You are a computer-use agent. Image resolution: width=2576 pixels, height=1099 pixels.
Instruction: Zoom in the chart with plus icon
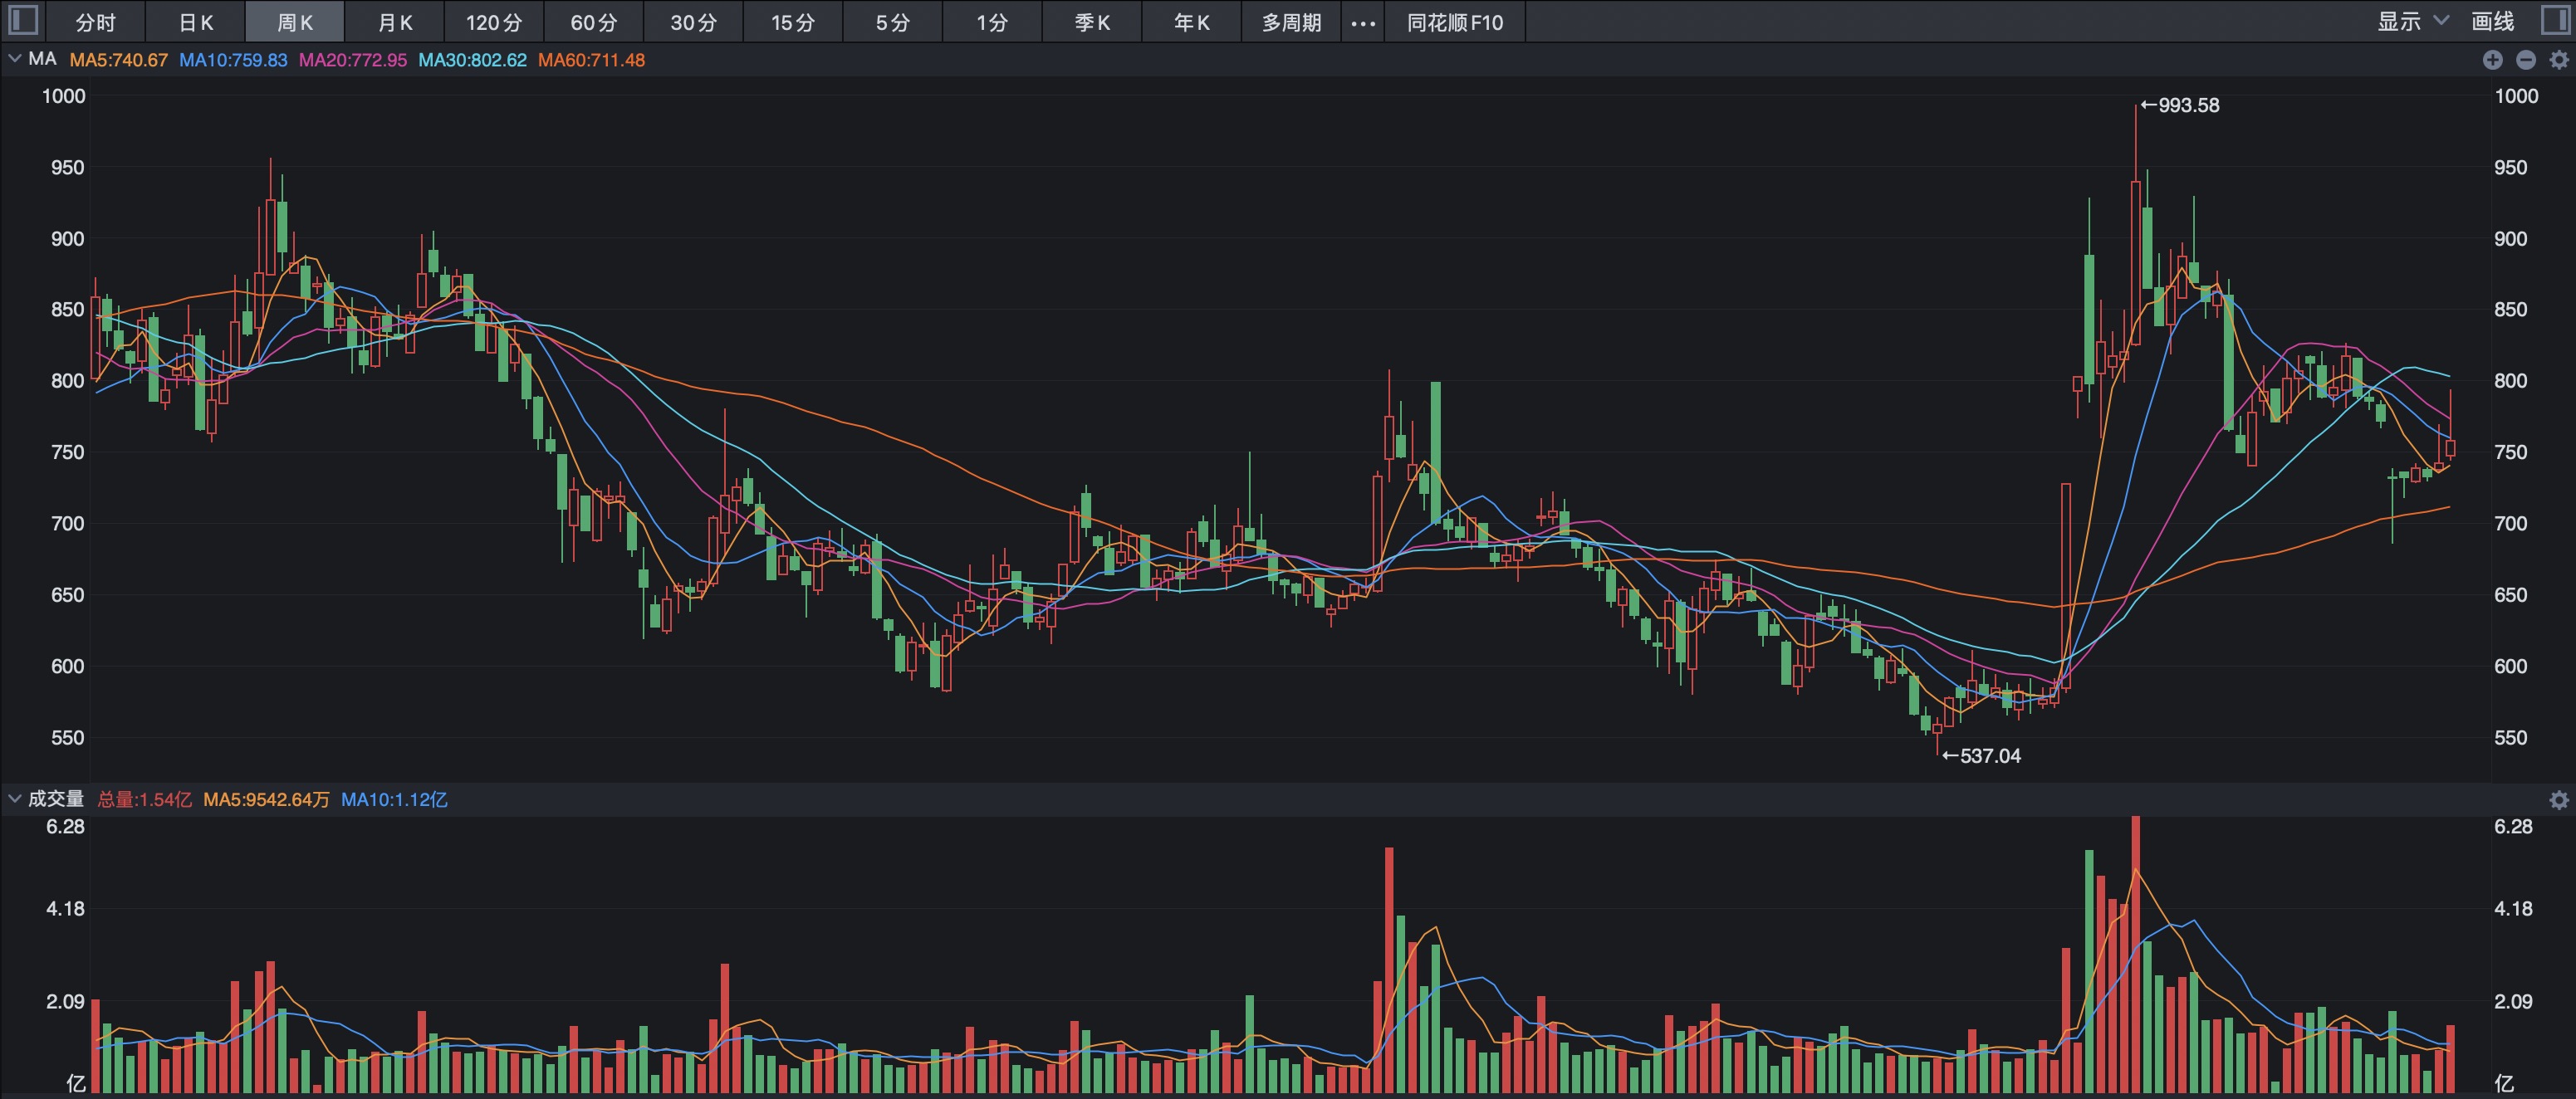pos(2492,60)
